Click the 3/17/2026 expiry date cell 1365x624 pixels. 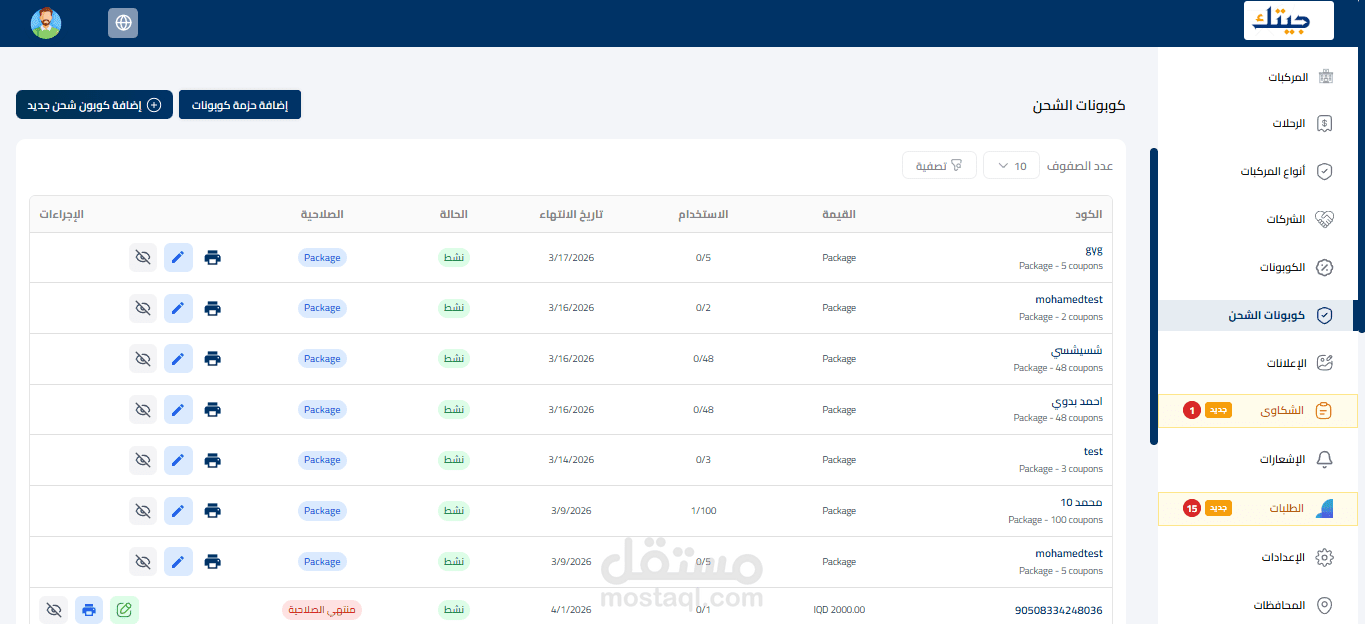point(571,258)
